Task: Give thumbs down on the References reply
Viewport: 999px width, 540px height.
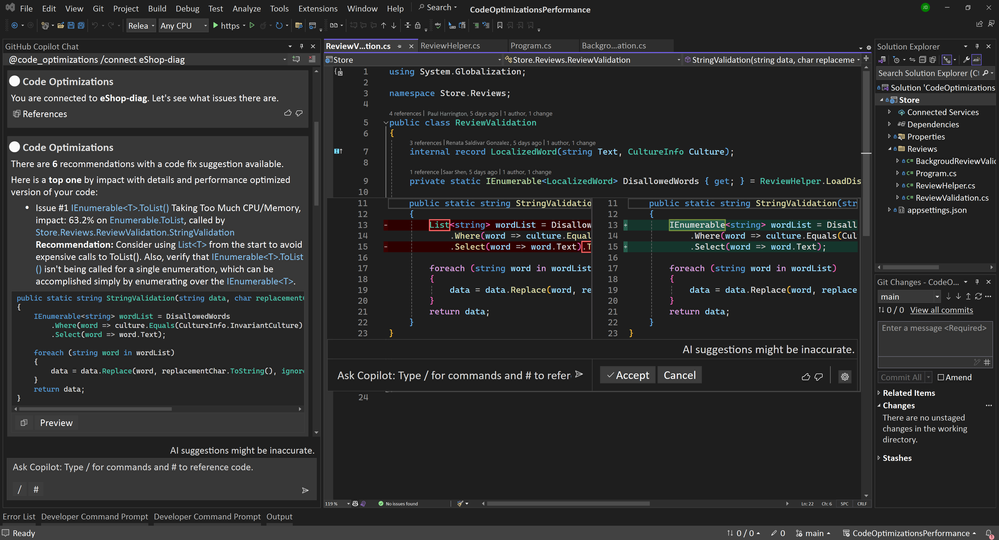Action: (x=299, y=113)
